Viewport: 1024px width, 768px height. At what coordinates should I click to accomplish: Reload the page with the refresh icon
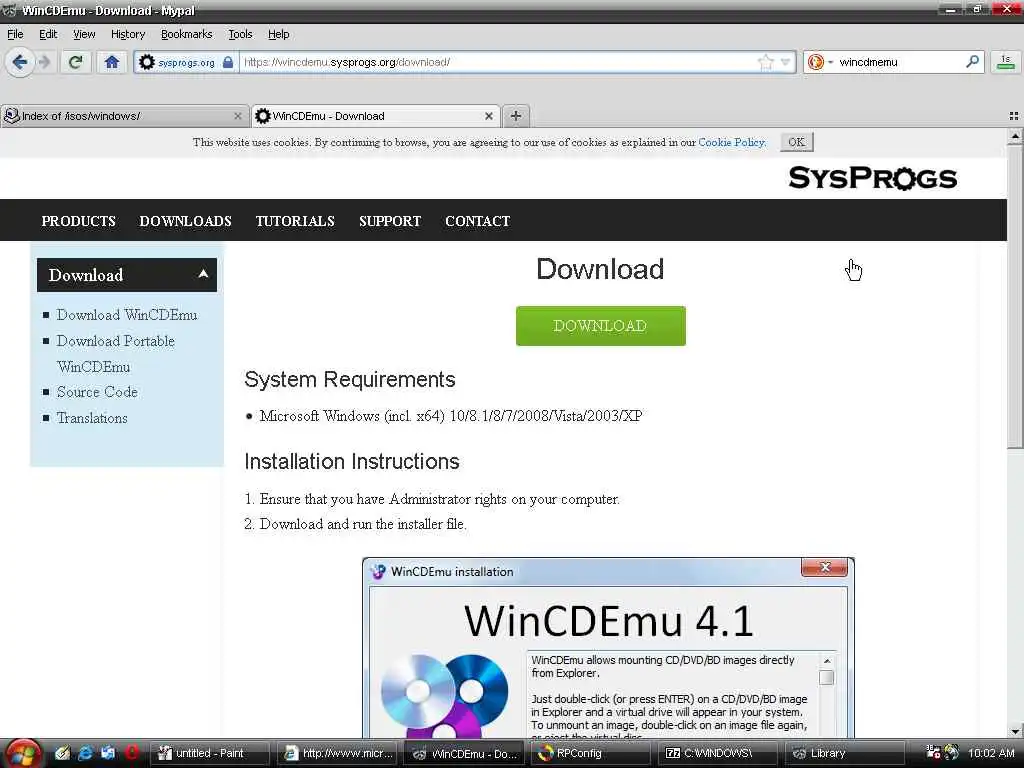[75, 63]
